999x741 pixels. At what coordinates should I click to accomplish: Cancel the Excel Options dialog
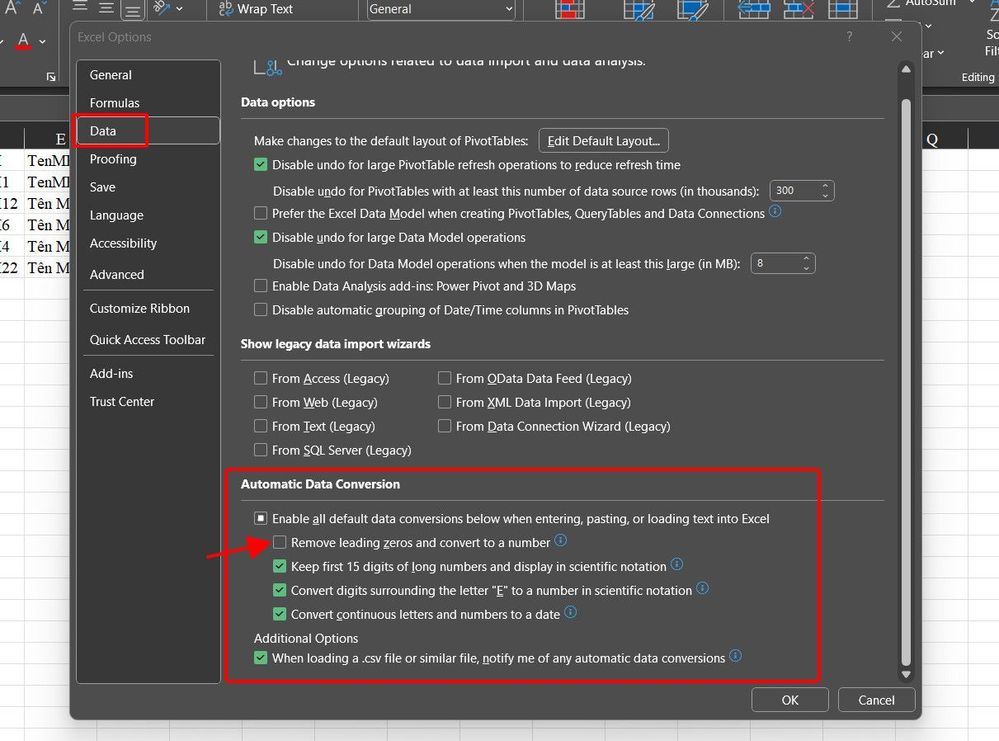(x=877, y=700)
